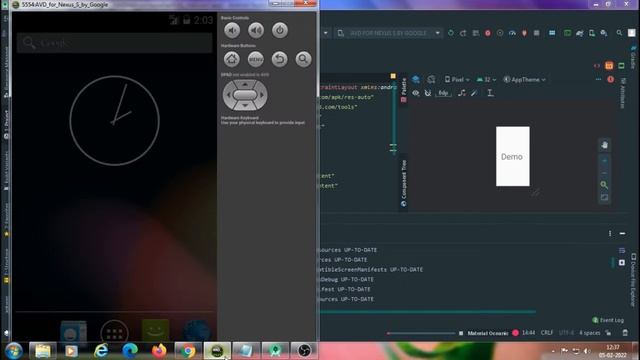Open the SDK Manager icon
The image size is (640, 360).
[x=604, y=33]
